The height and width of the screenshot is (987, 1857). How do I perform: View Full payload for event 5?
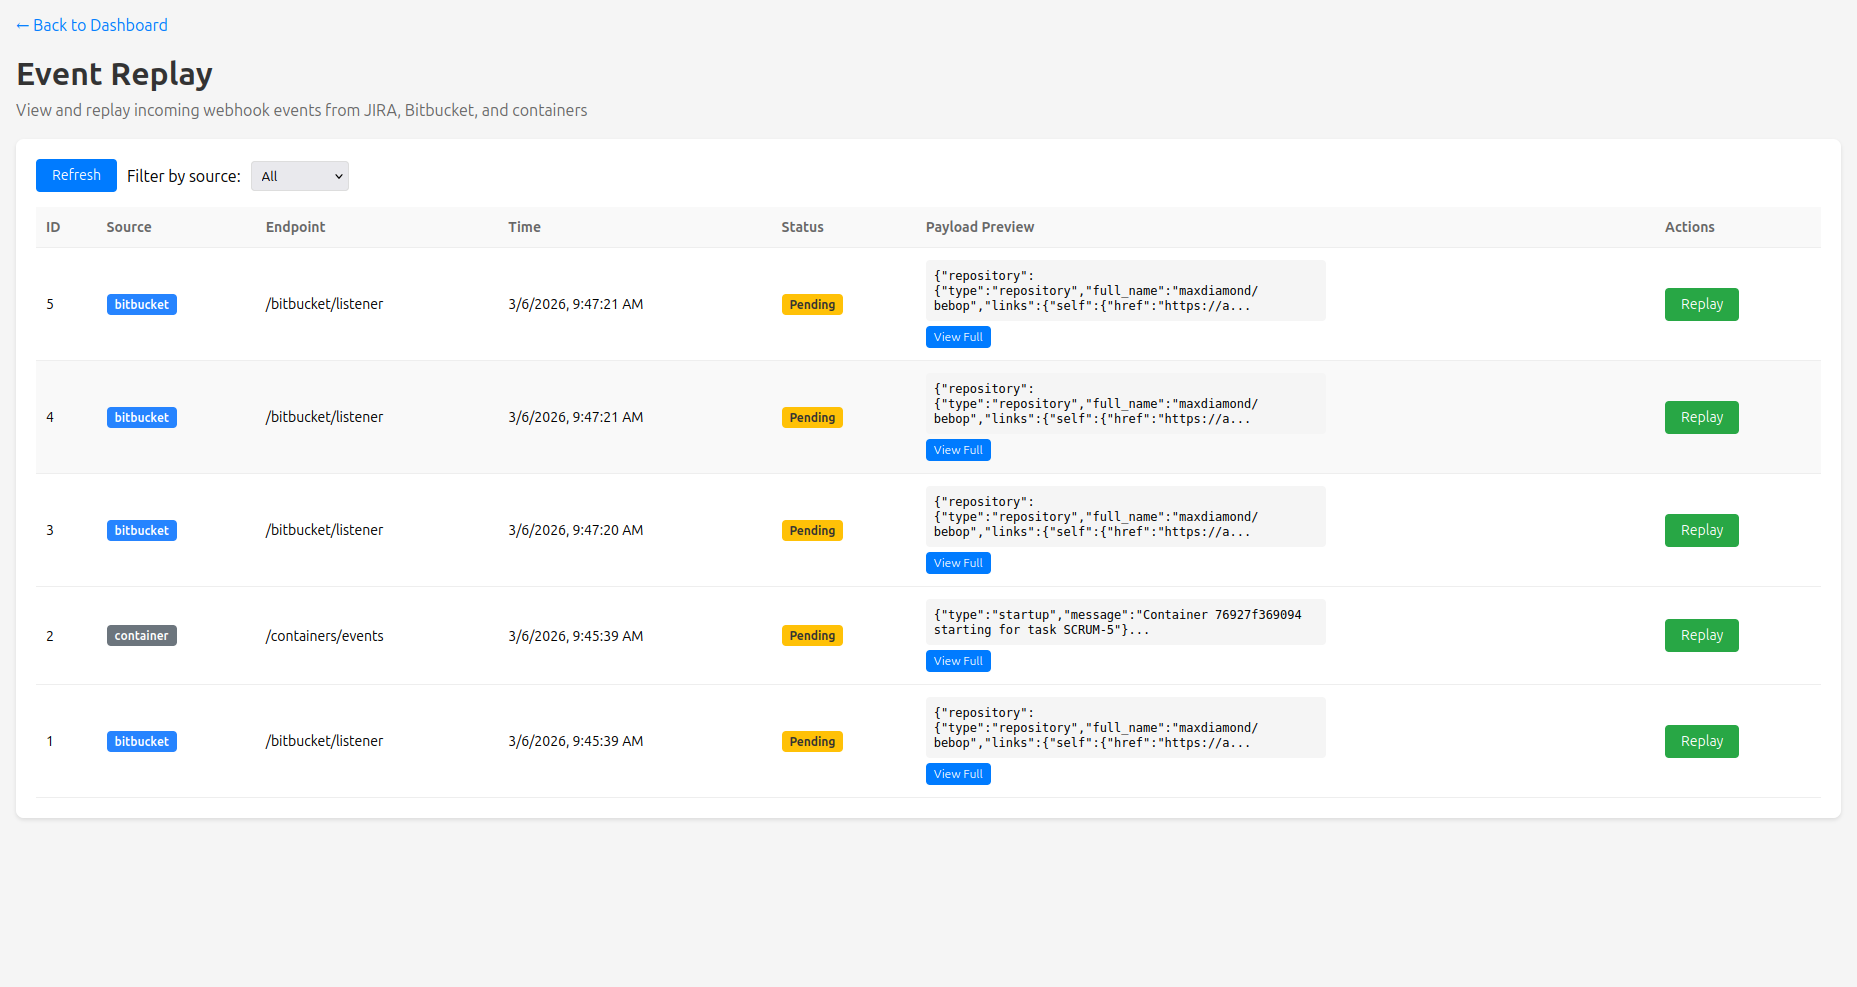tap(957, 337)
